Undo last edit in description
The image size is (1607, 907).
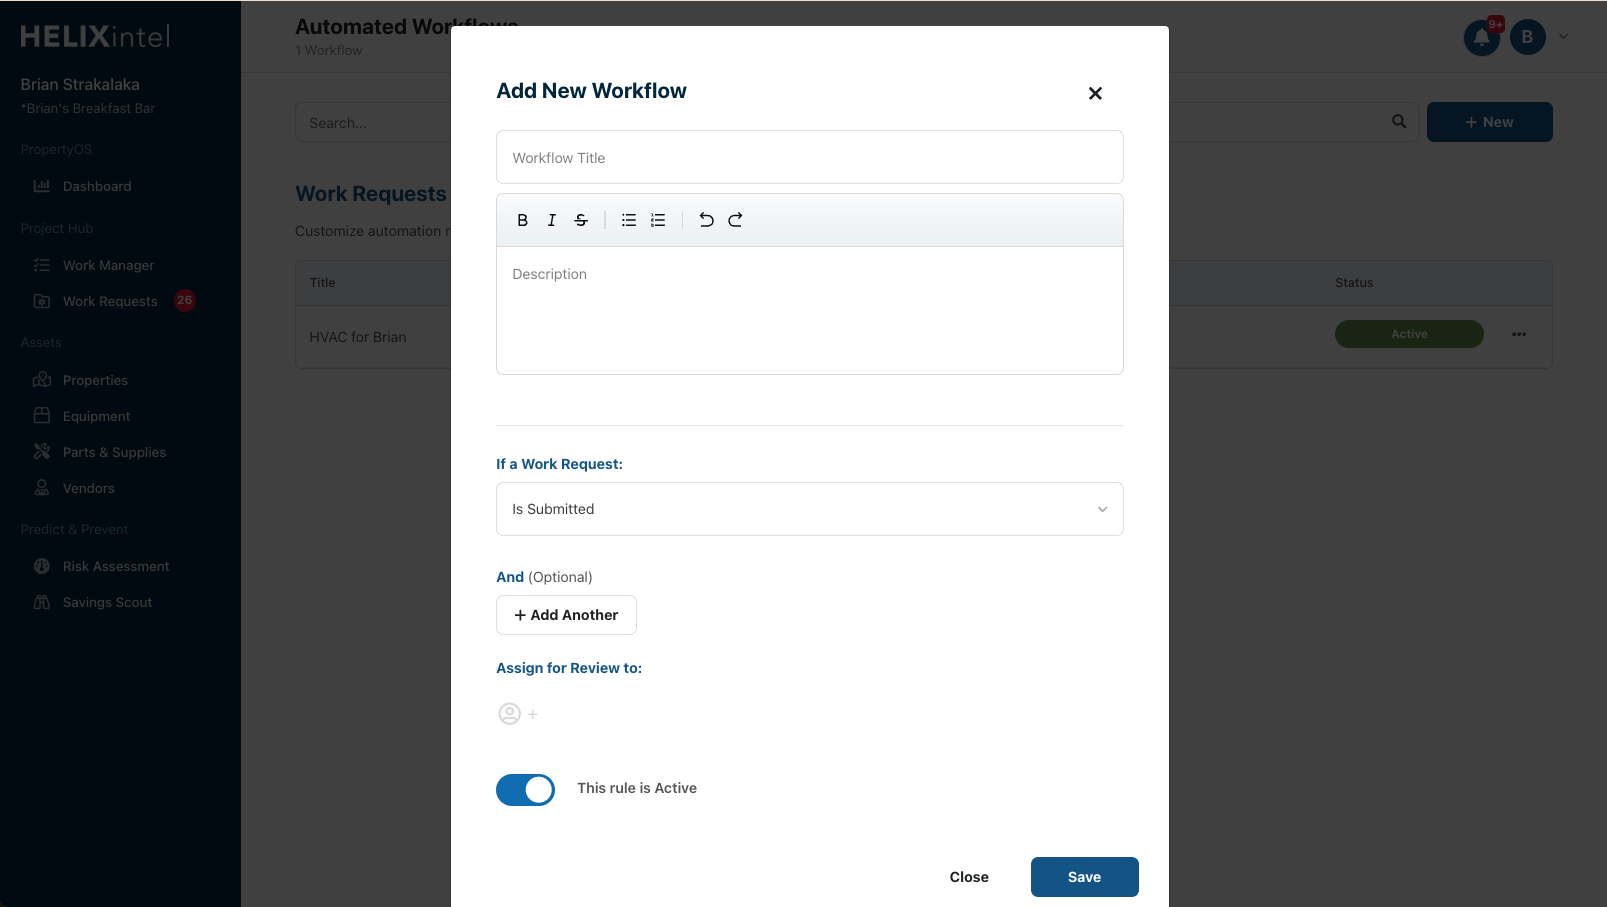[706, 220]
